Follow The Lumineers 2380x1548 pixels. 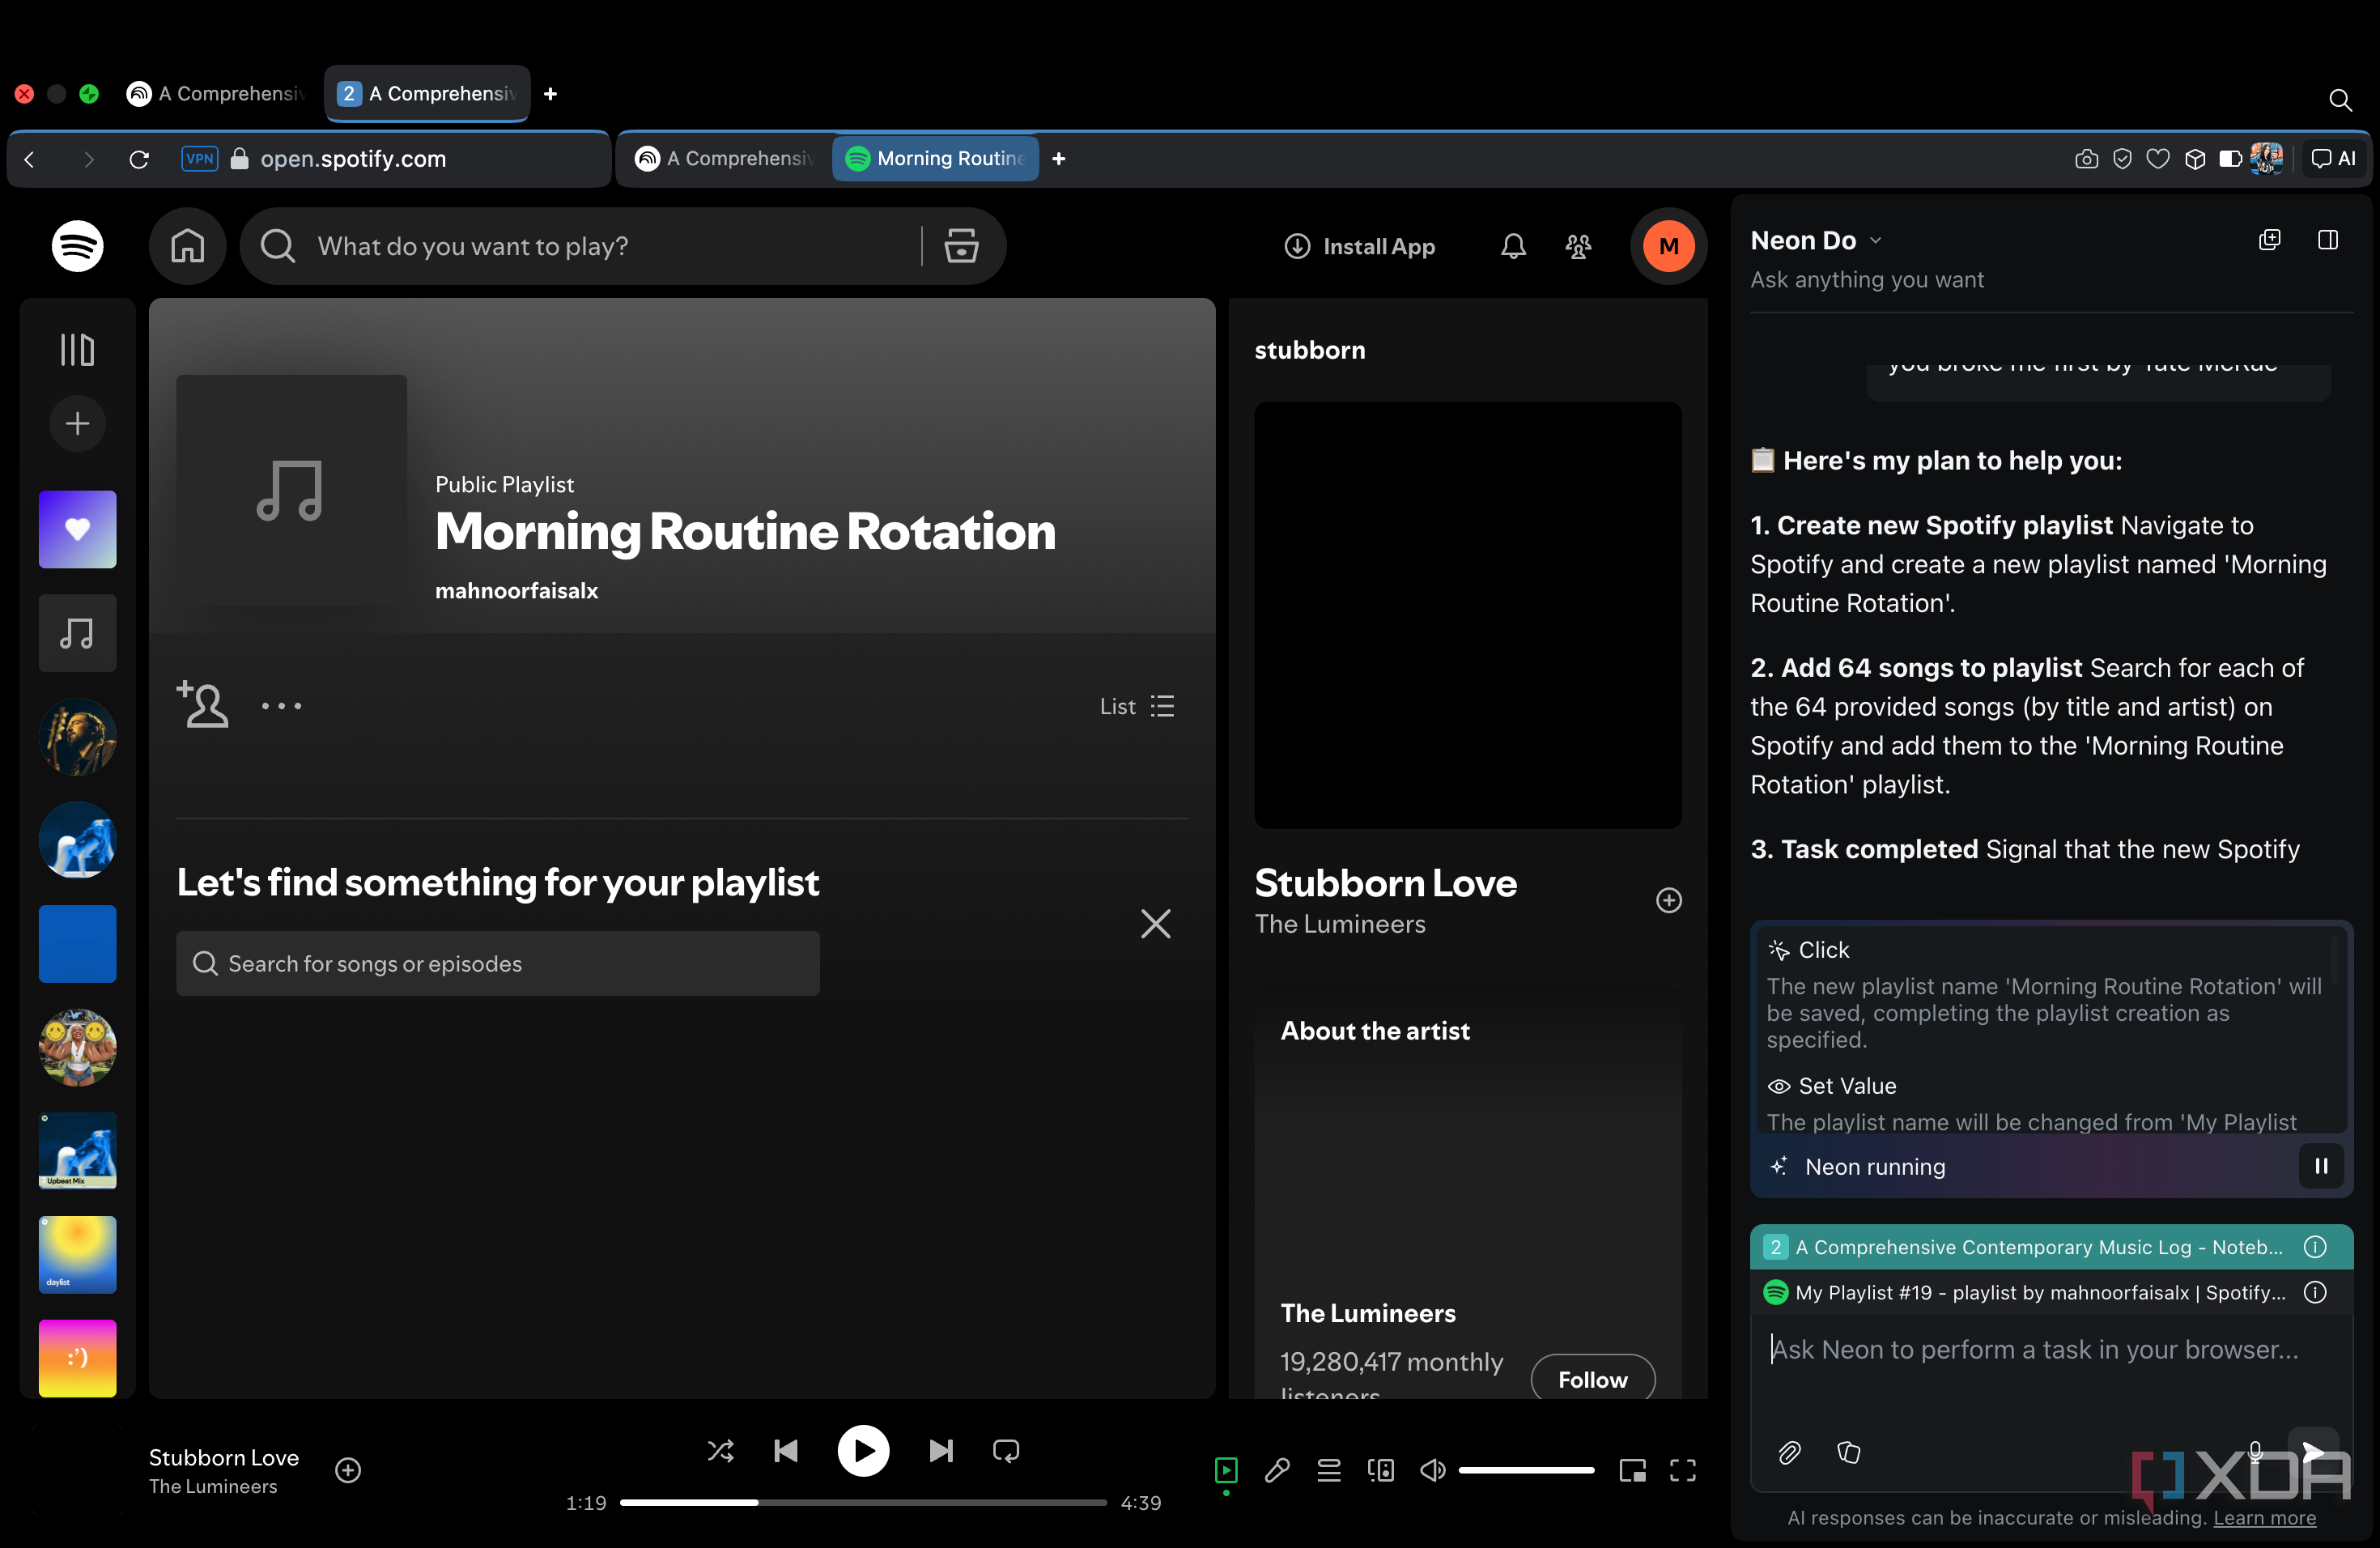pyautogui.click(x=1592, y=1379)
